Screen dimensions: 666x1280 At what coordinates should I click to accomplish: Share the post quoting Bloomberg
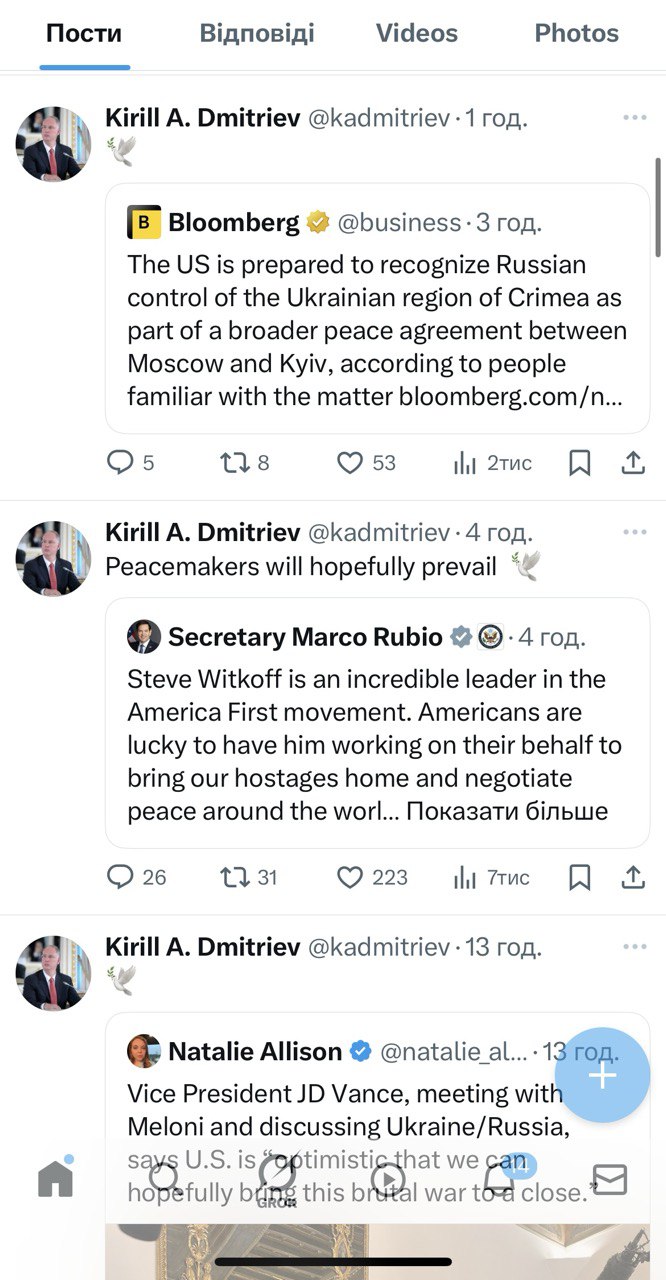(632, 463)
